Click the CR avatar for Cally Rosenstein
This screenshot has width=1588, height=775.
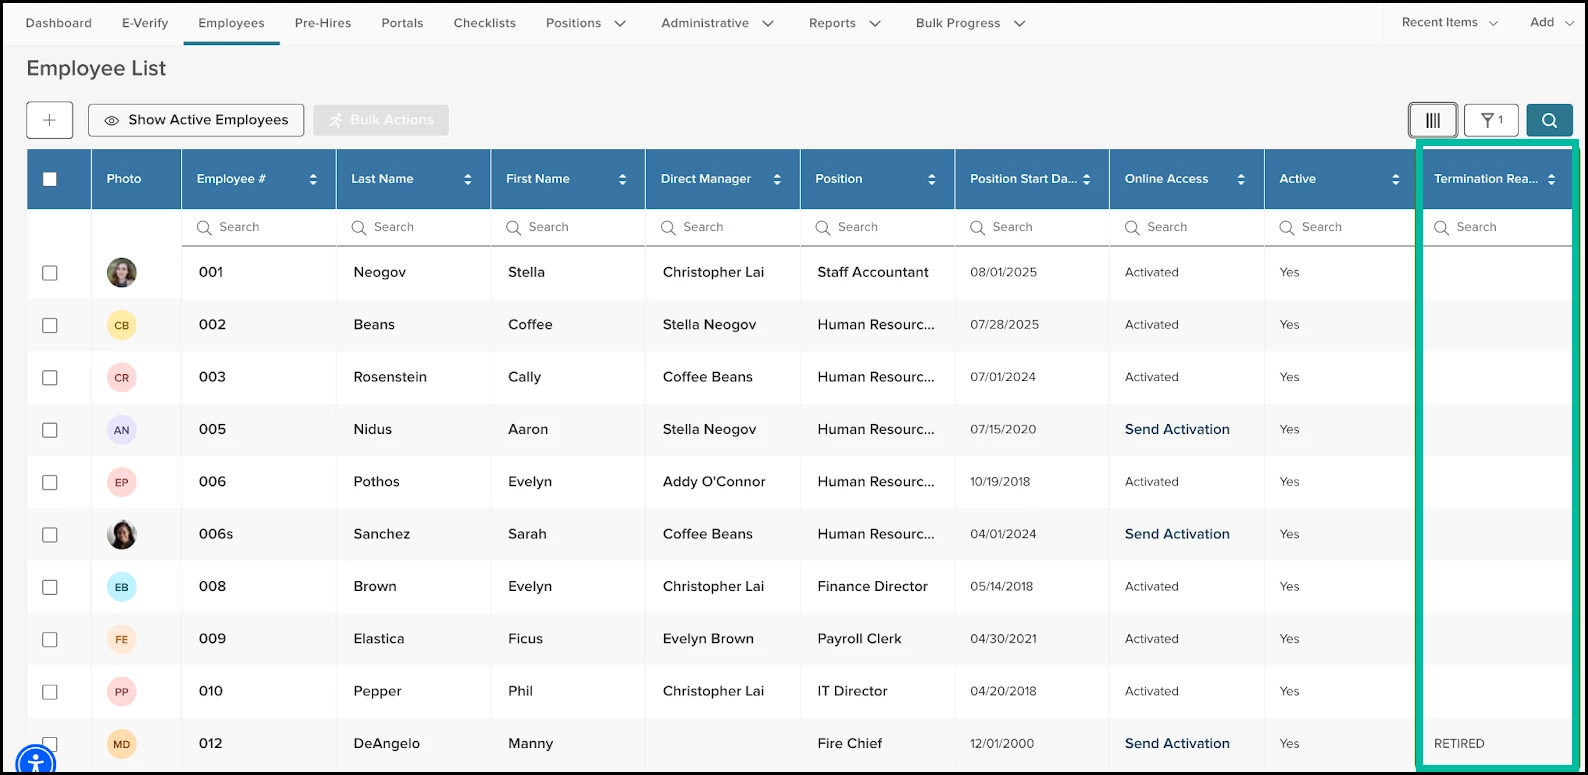click(122, 377)
